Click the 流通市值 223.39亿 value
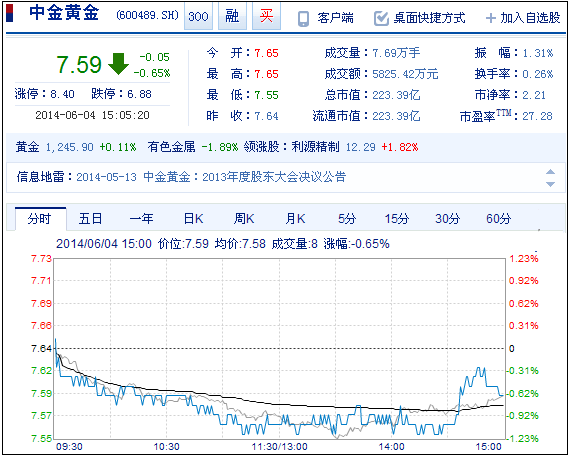 (x=396, y=117)
